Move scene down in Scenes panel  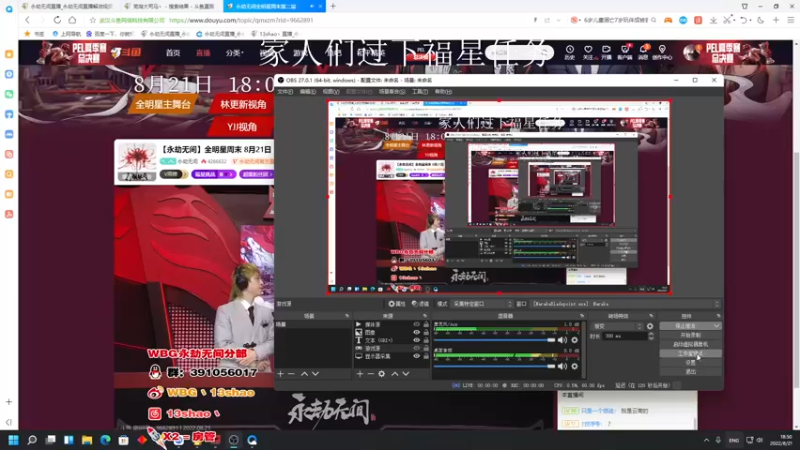point(315,374)
